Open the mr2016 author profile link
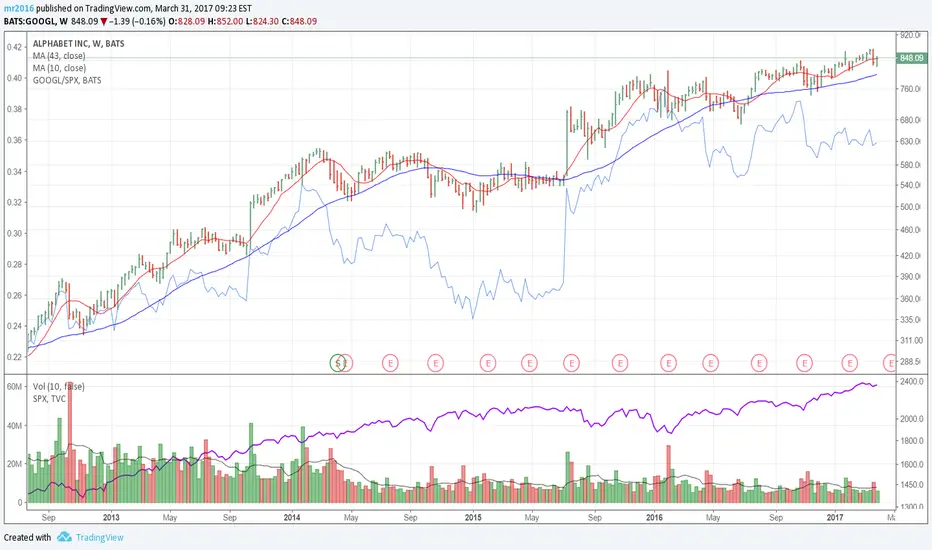932x550 pixels. [18, 8]
